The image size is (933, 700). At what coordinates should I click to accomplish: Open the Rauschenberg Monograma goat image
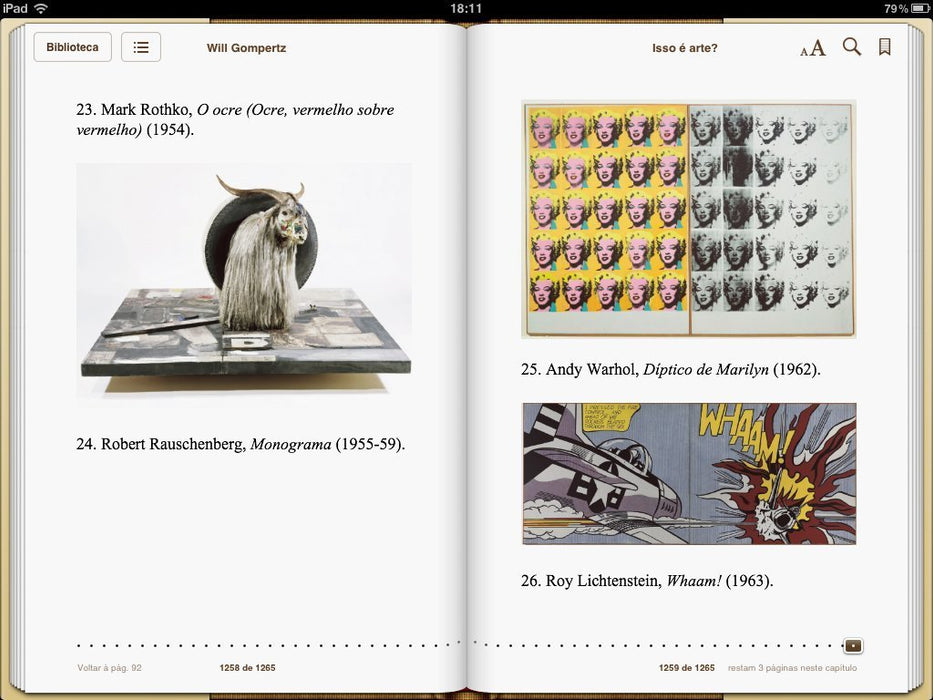244,281
